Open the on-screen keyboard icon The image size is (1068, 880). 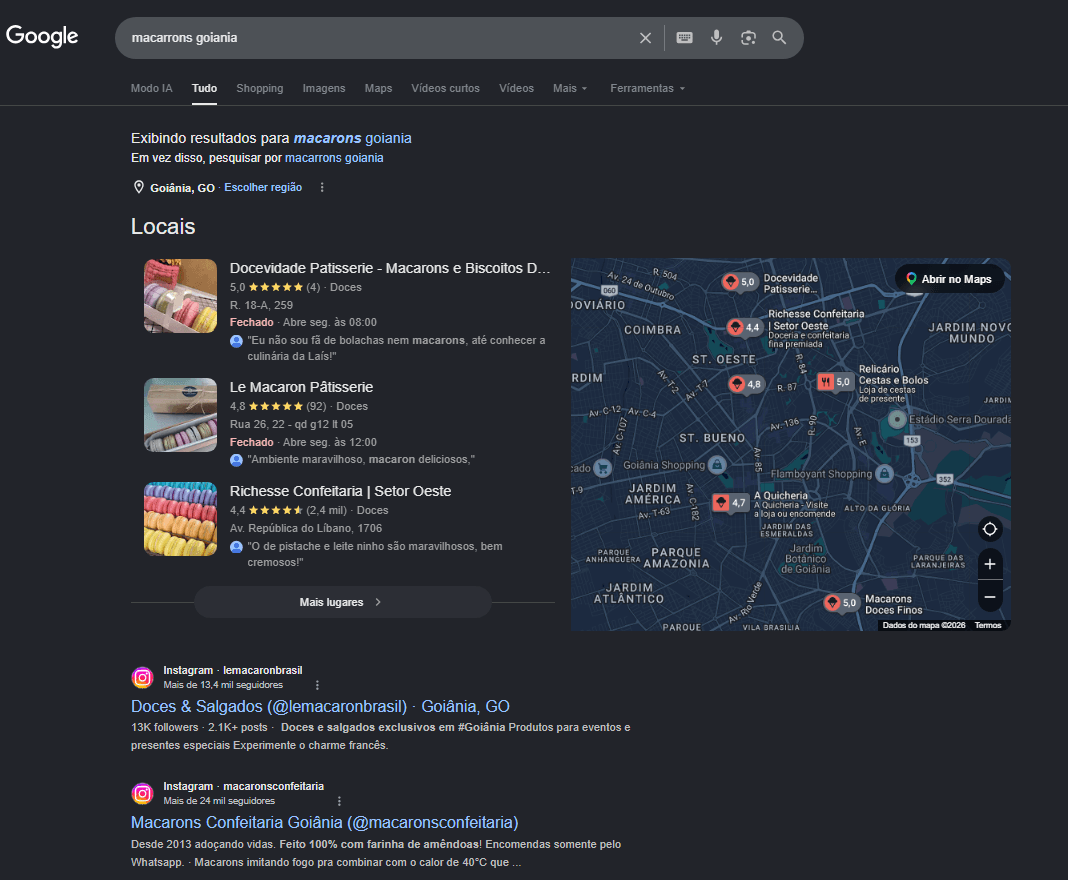(685, 37)
